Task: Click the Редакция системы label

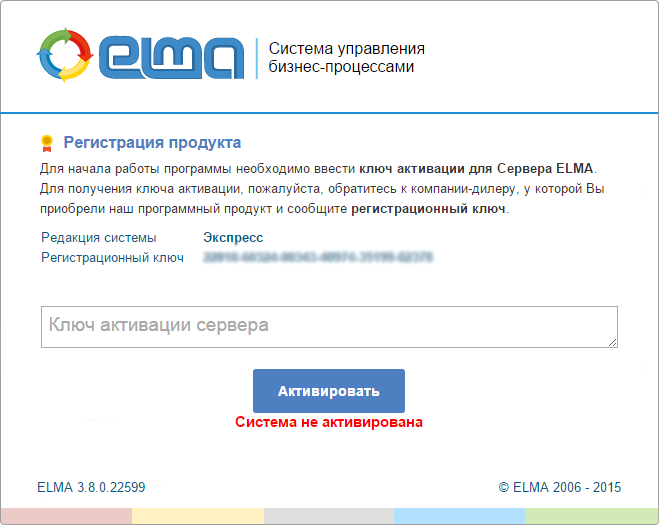Action: [x=99, y=237]
